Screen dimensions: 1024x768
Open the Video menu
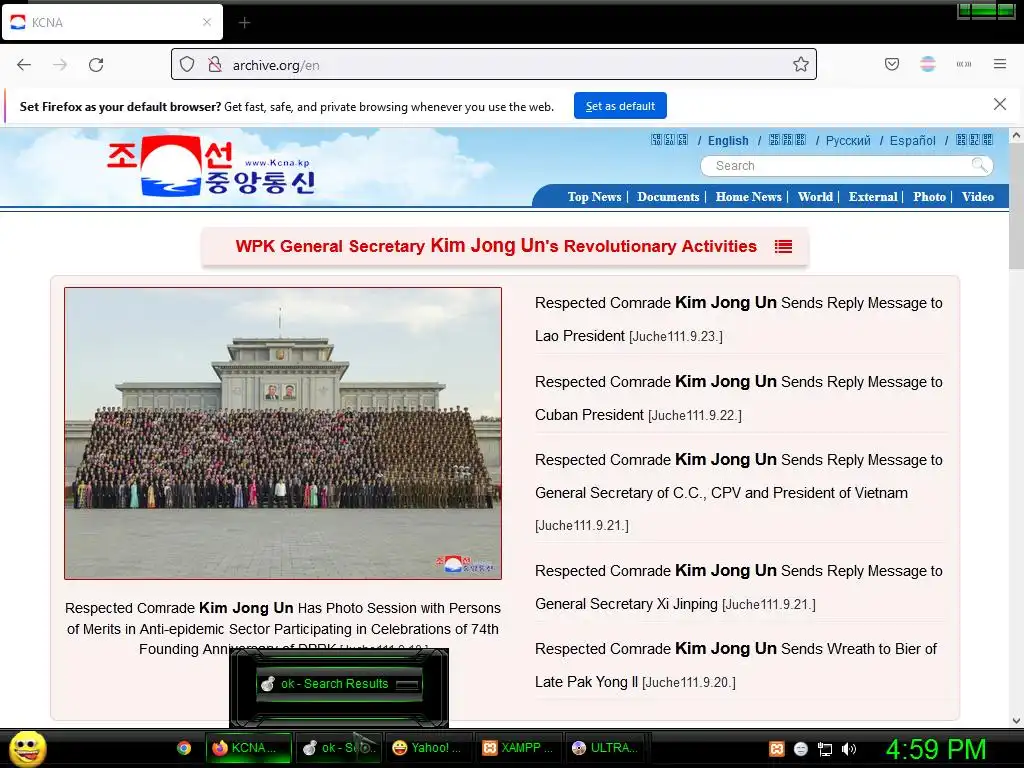(978, 197)
